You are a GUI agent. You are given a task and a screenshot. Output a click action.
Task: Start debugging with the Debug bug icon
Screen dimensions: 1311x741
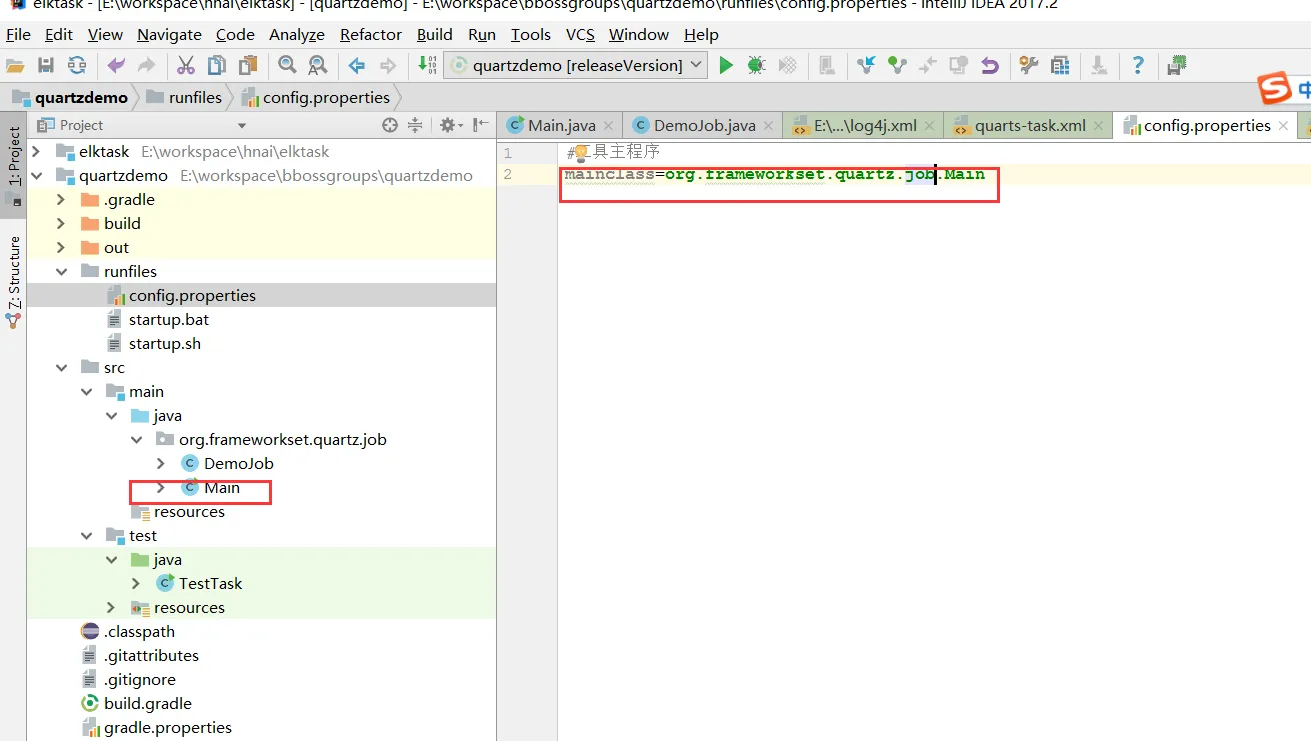pos(757,66)
